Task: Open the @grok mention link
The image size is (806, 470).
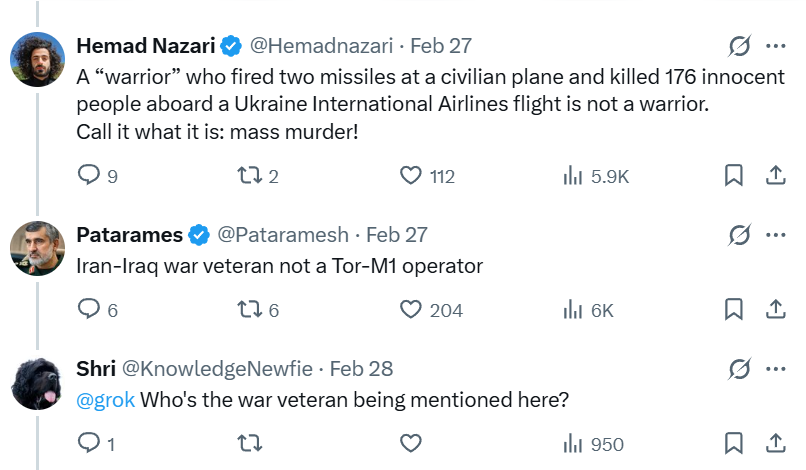Action: coord(105,399)
